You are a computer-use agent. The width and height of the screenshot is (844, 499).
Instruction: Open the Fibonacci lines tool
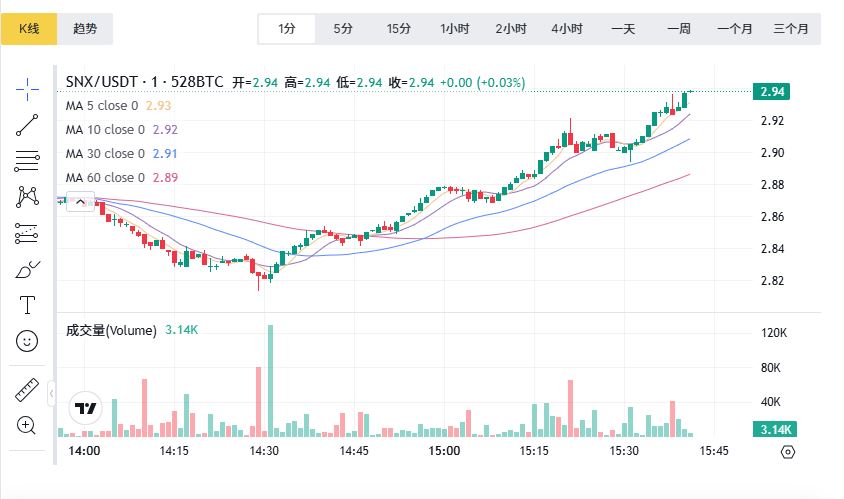pyautogui.click(x=27, y=160)
